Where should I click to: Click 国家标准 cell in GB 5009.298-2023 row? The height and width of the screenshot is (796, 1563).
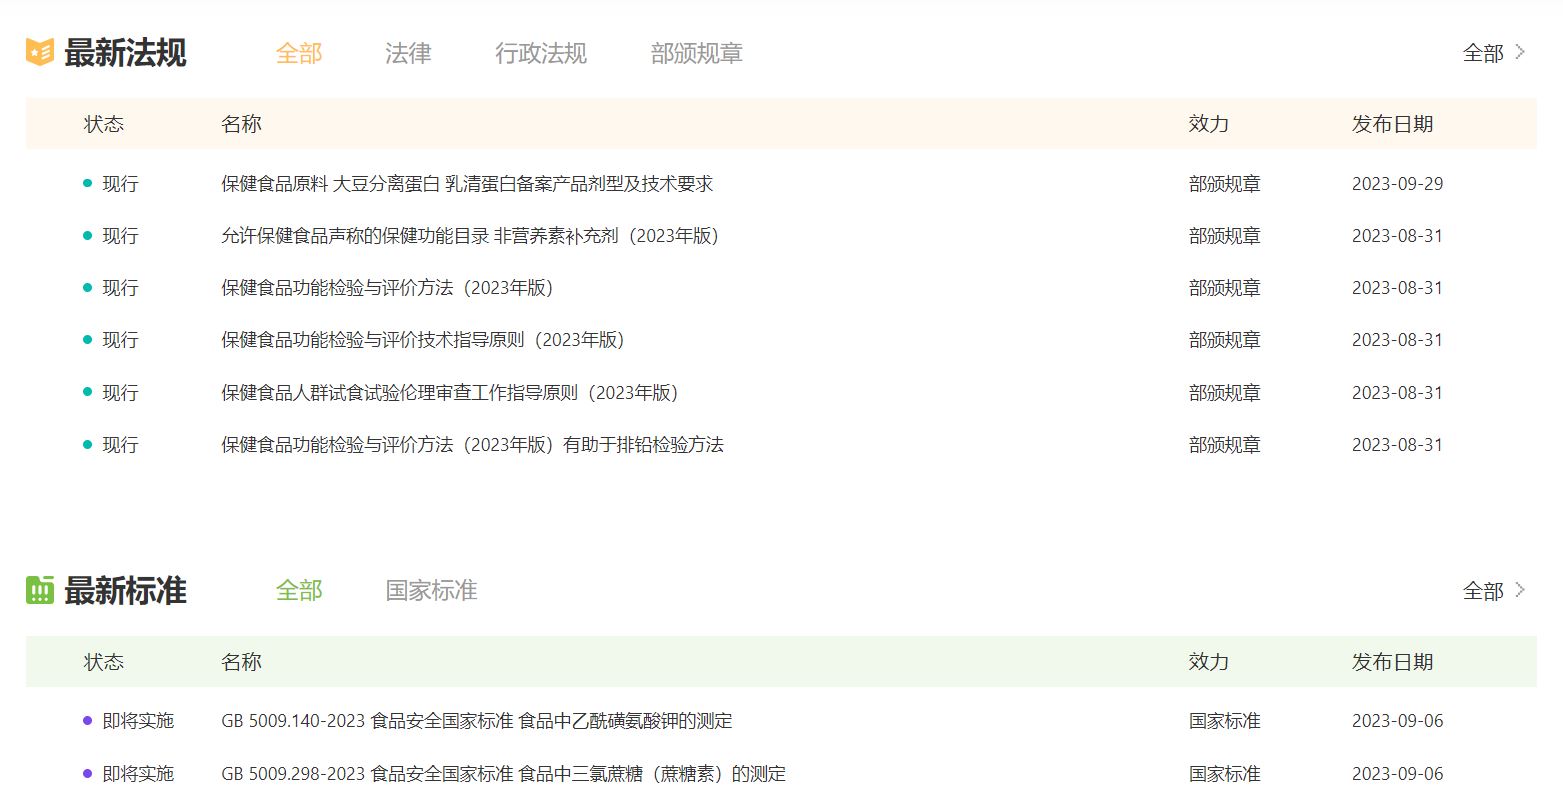tap(1225, 774)
